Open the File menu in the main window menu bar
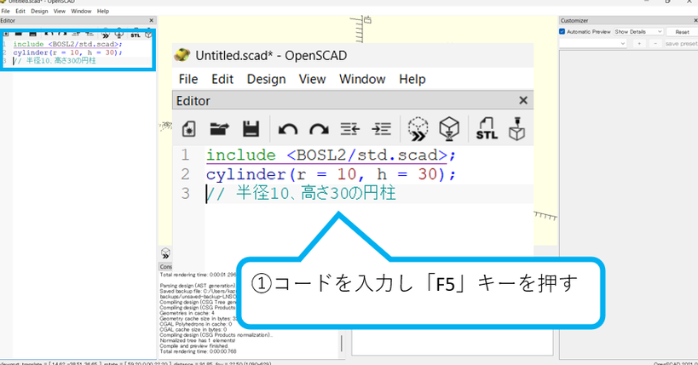 pos(5,11)
